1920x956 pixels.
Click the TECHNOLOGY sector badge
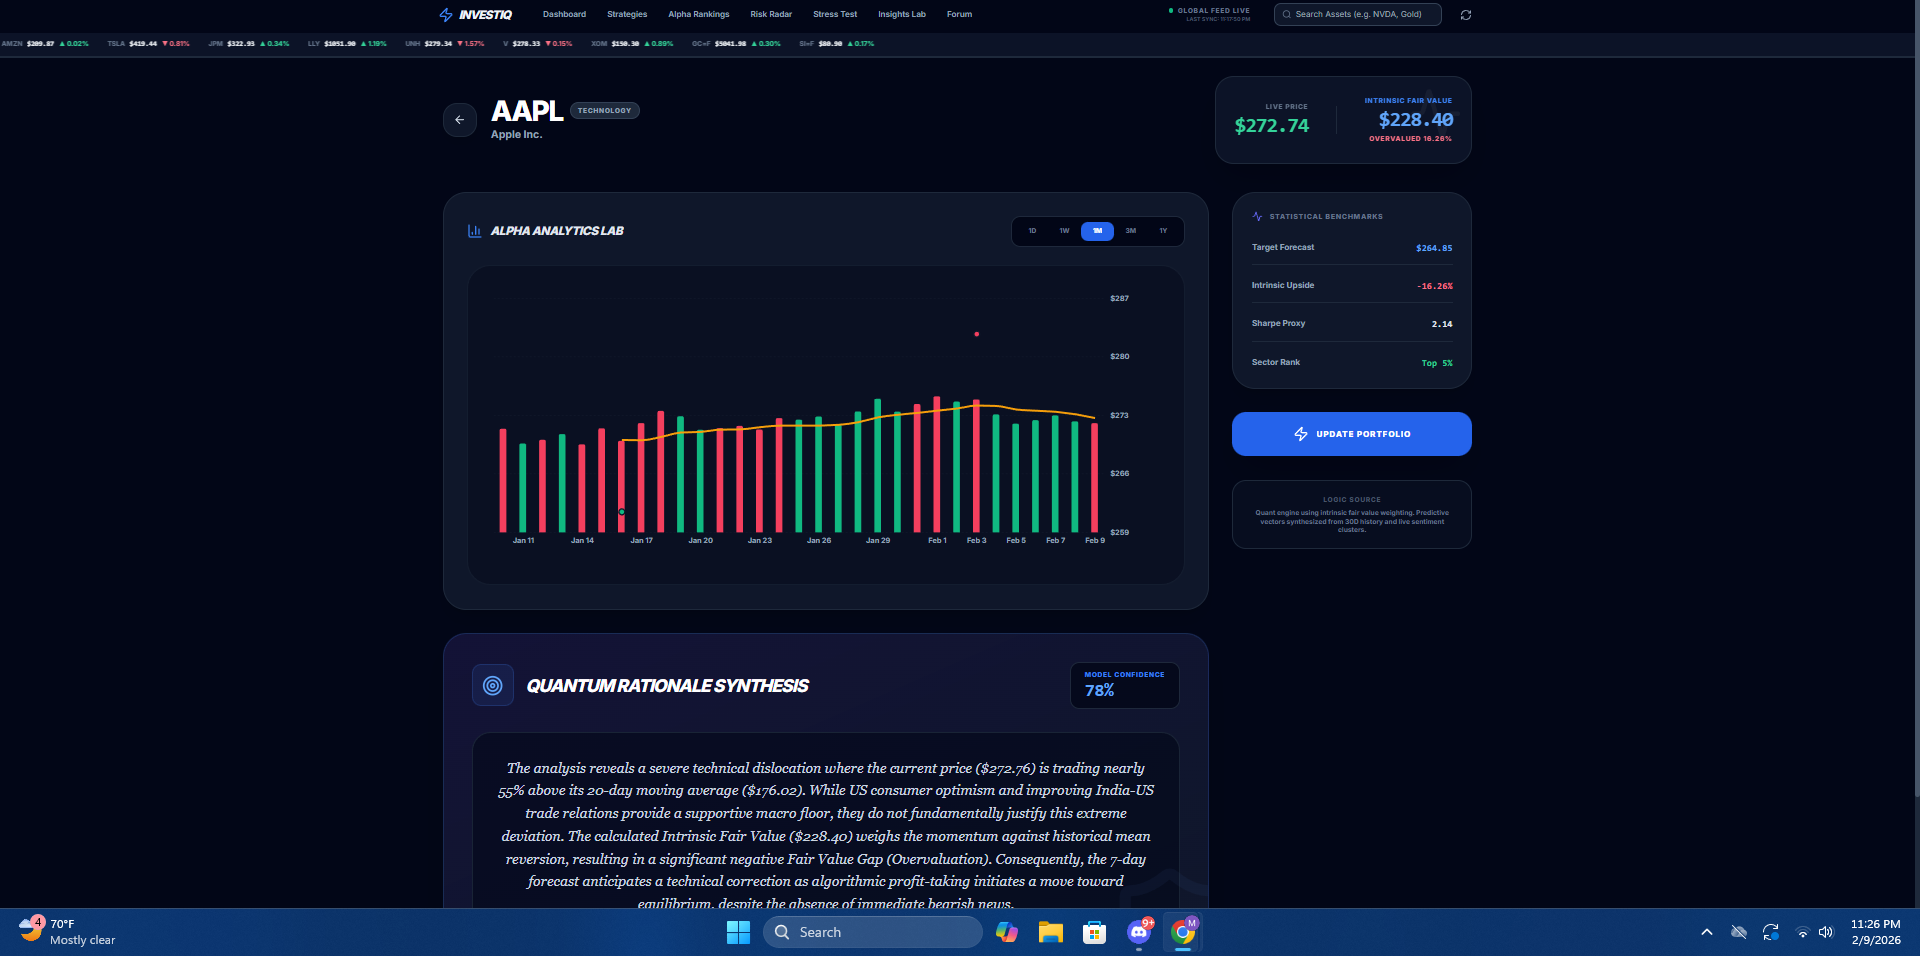(x=604, y=111)
